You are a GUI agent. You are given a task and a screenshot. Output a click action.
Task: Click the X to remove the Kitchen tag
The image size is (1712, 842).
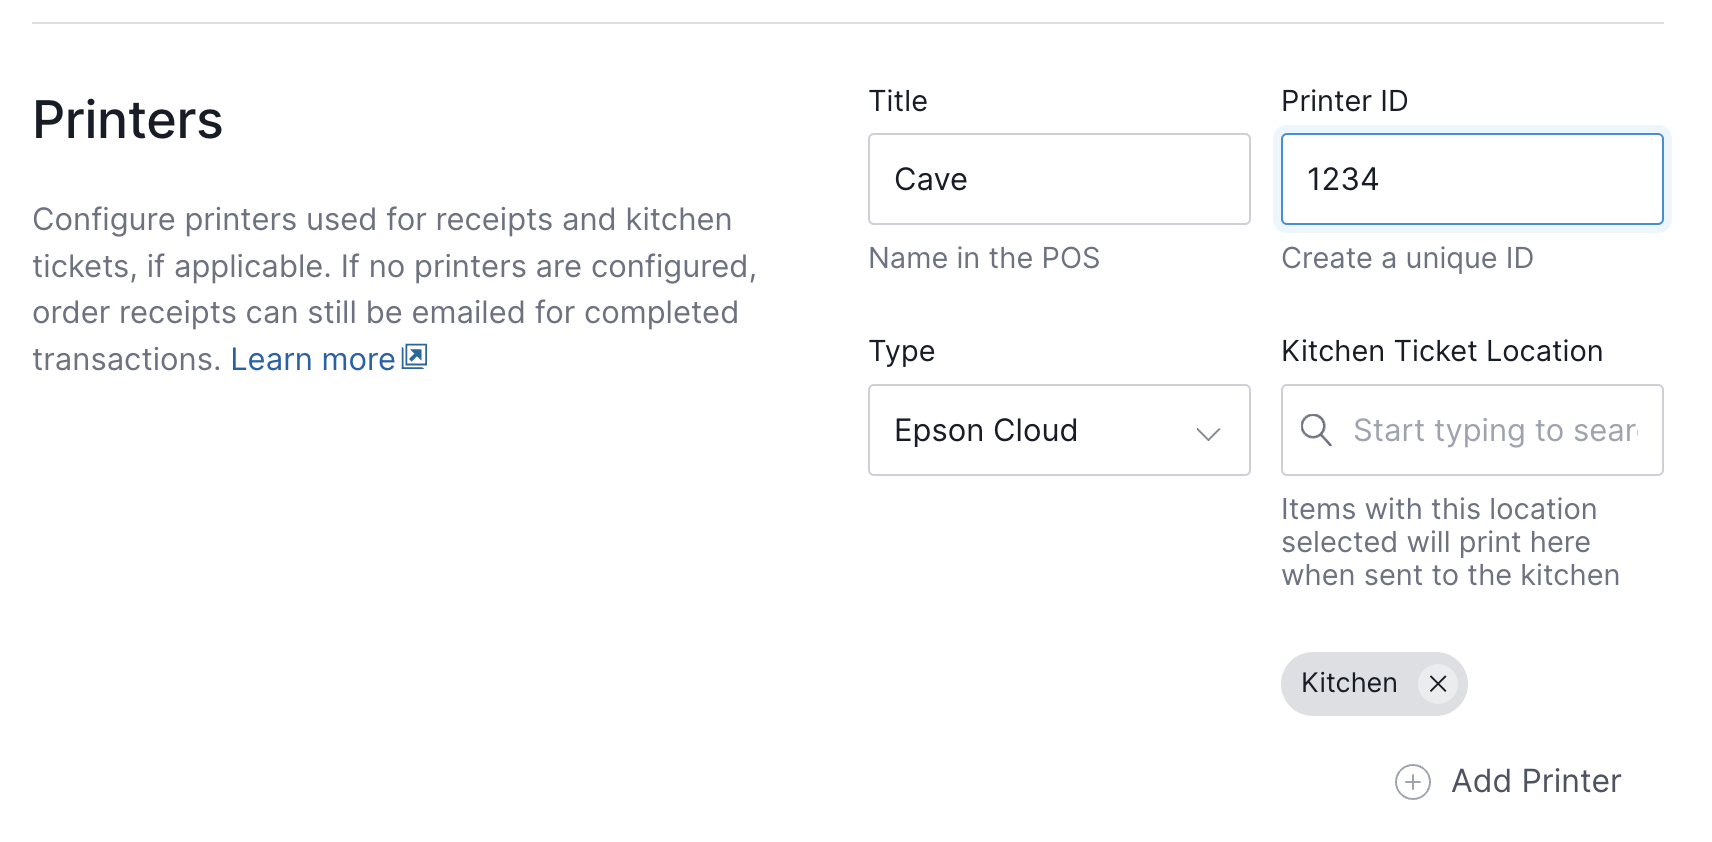tap(1438, 684)
